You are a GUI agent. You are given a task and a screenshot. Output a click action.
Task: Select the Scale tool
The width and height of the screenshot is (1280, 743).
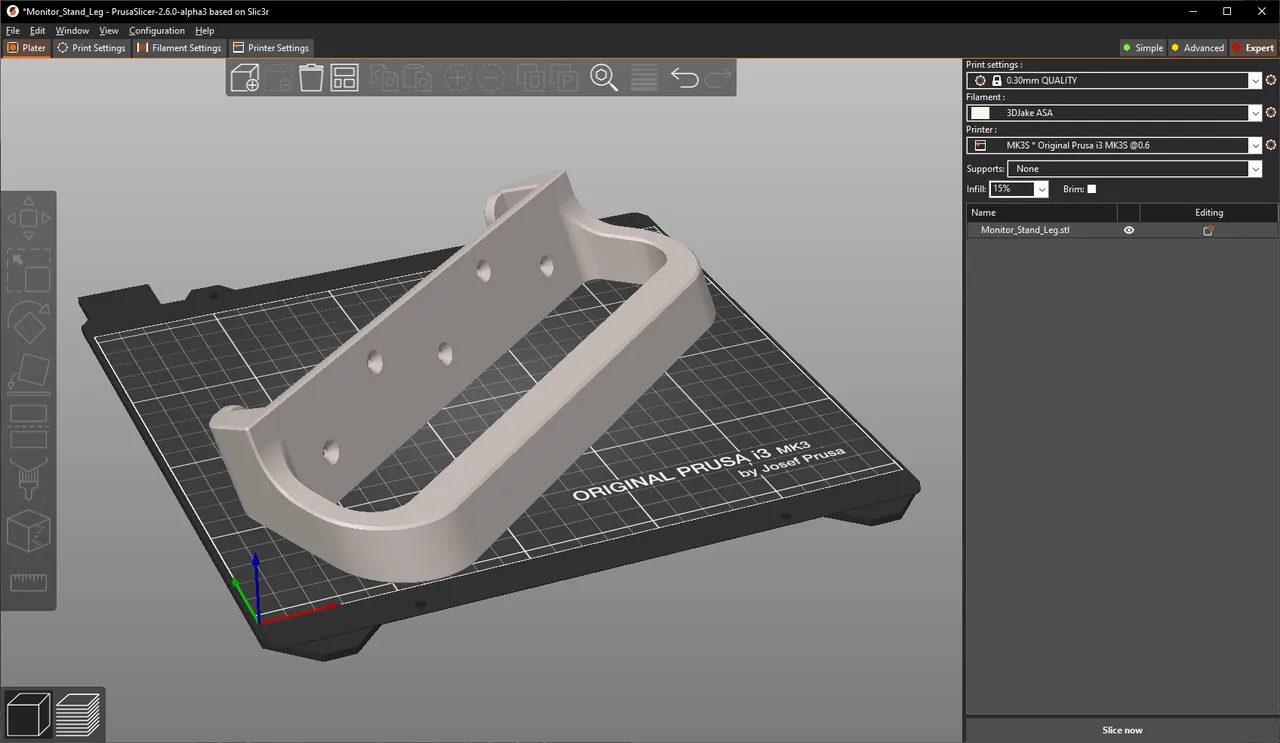(x=29, y=272)
